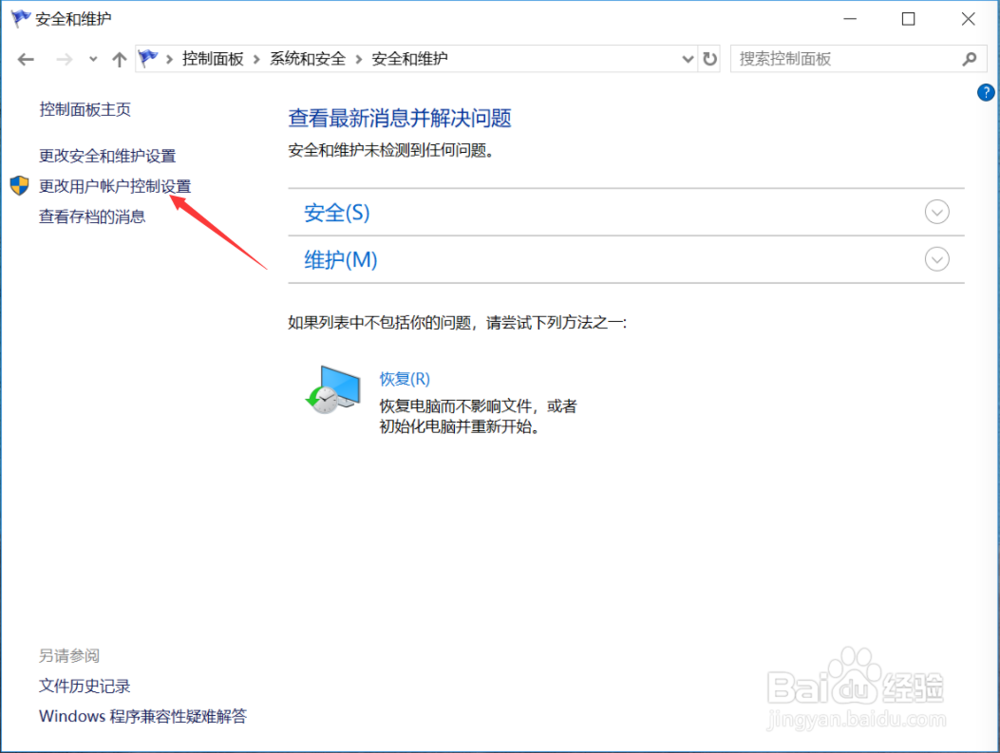The width and height of the screenshot is (1000, 753).
Task: Open 更改安全和维护设置
Action: tap(108, 155)
